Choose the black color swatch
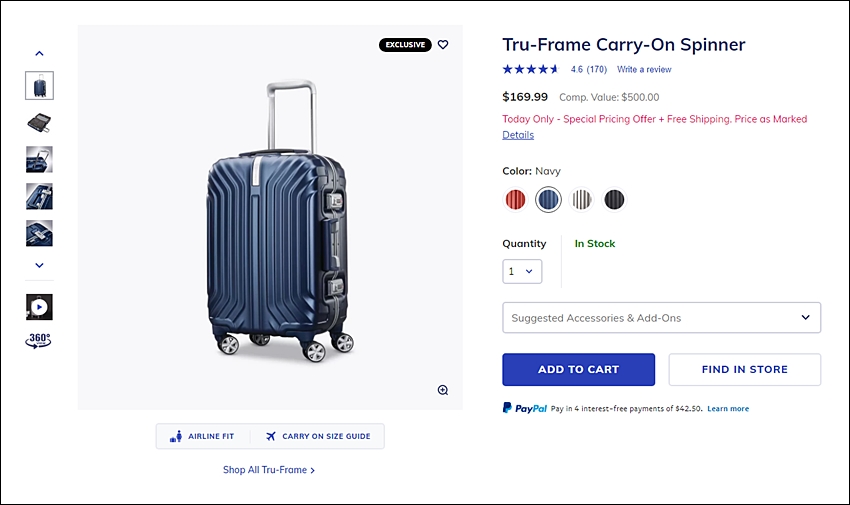Image resolution: width=850 pixels, height=505 pixels. point(614,199)
